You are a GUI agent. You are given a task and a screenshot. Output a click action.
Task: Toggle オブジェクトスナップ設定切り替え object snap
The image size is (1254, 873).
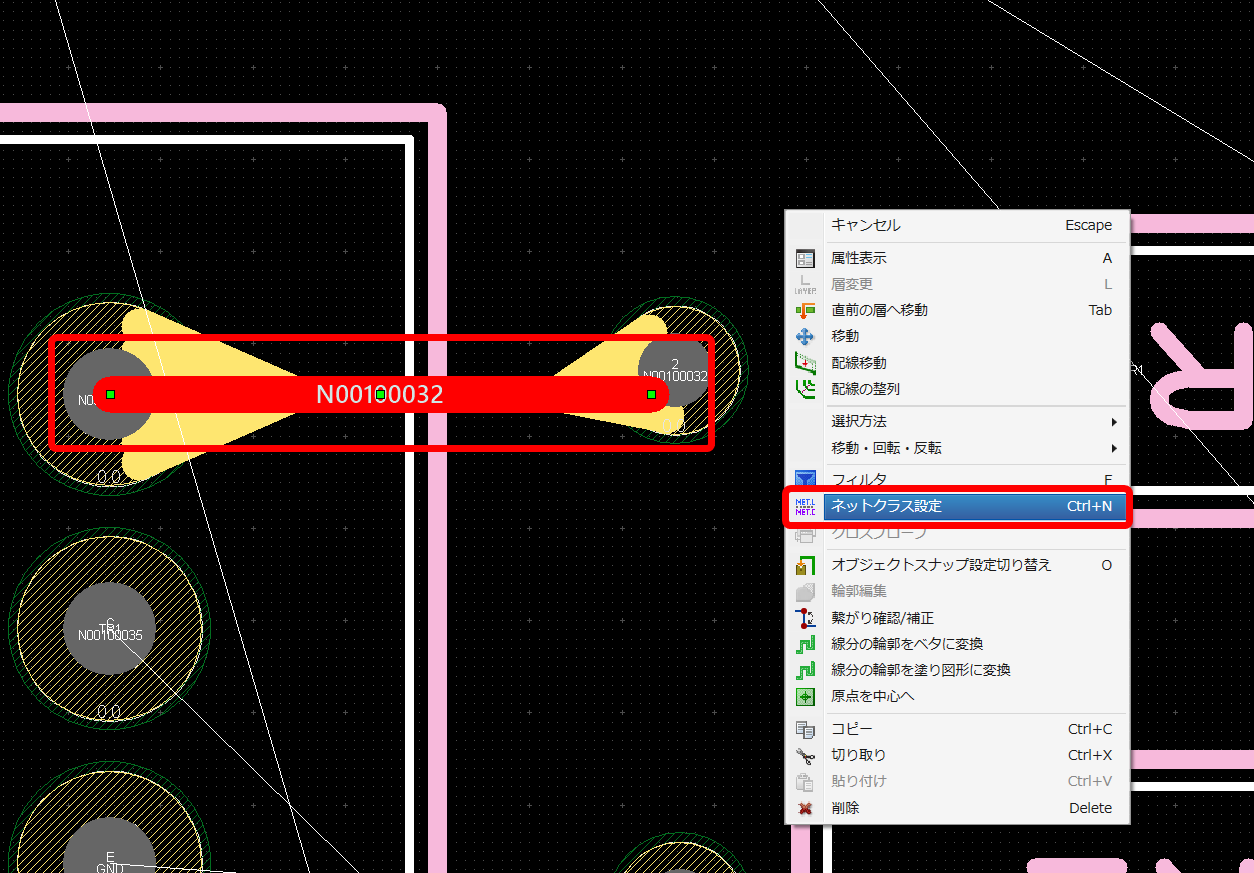tap(941, 565)
